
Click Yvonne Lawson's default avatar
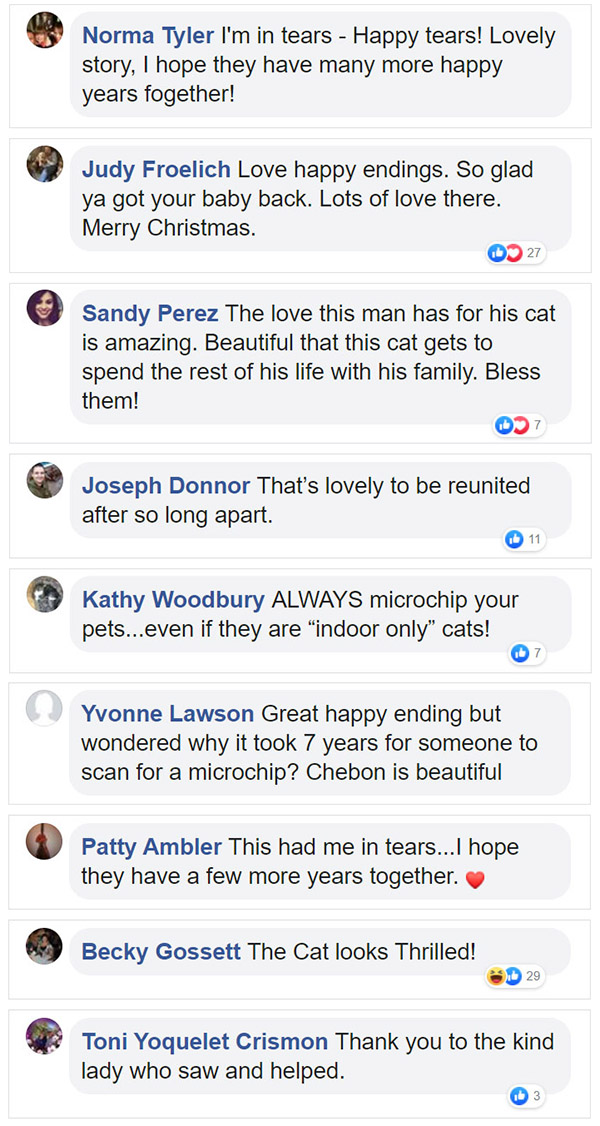(x=44, y=709)
